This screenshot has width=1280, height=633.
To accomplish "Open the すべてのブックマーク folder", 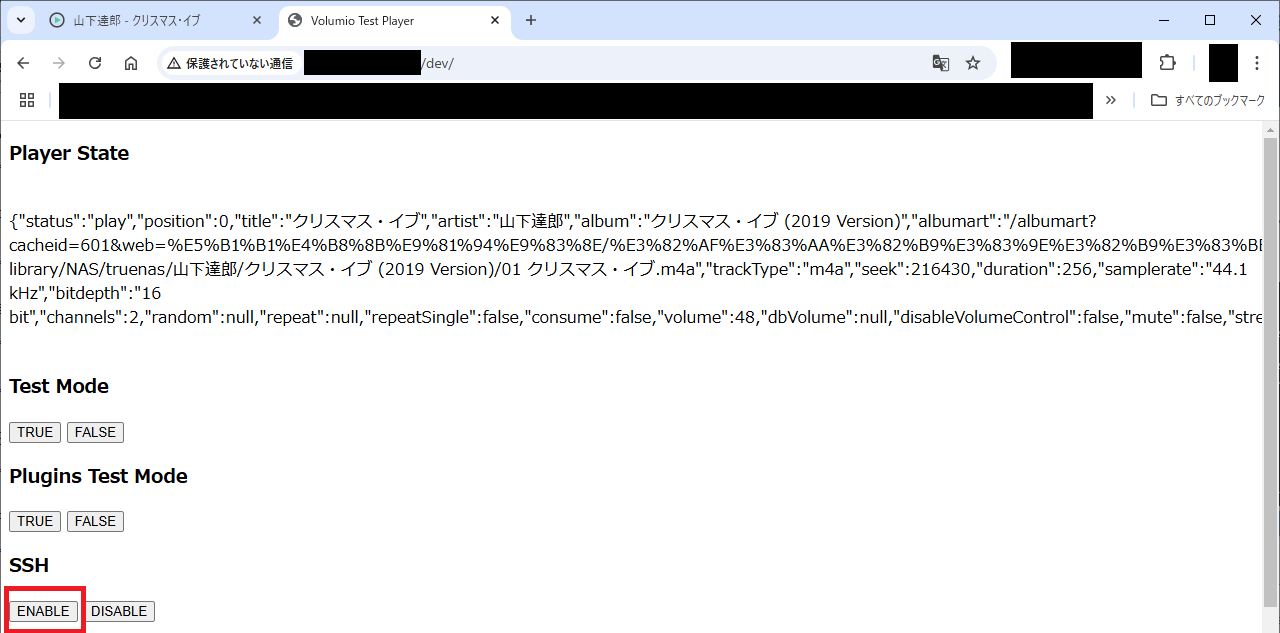I will (1208, 100).
